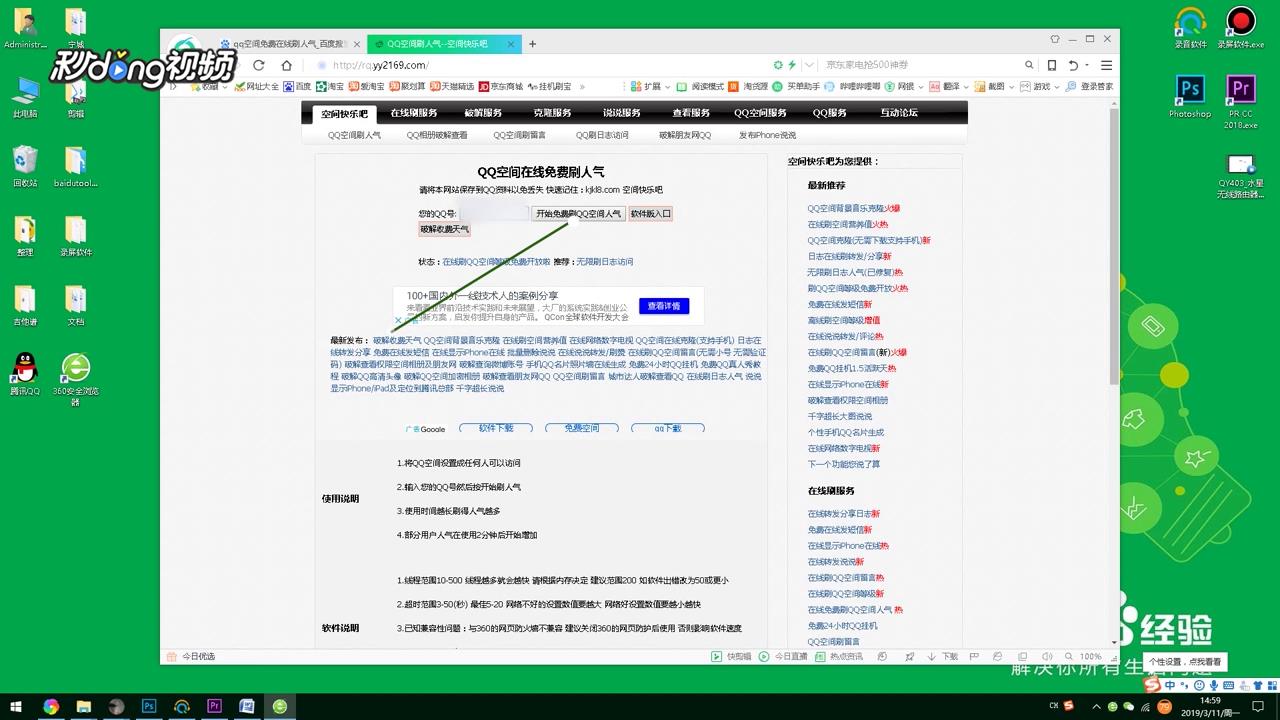Click the search magnifier in search box
Screen dimensions: 1280x720
pos(1029,65)
